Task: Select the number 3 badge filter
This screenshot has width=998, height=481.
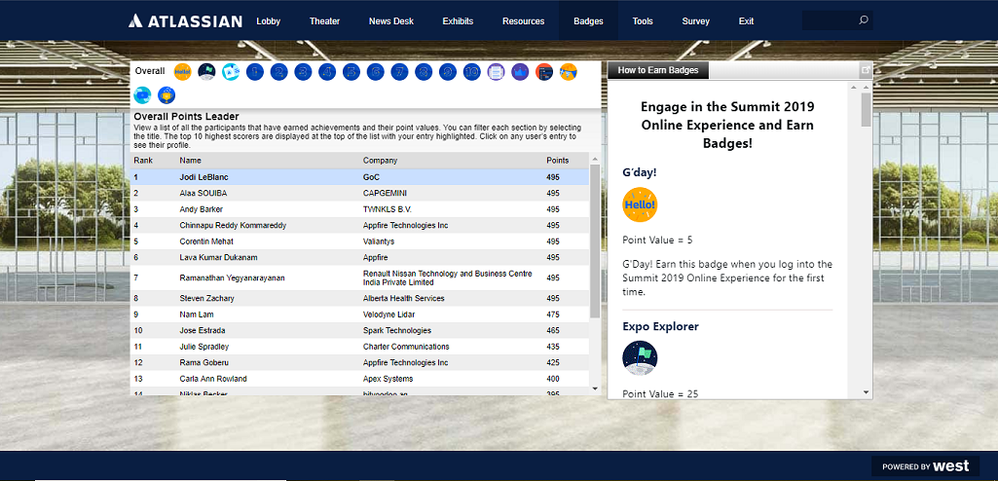Action: click(x=303, y=72)
